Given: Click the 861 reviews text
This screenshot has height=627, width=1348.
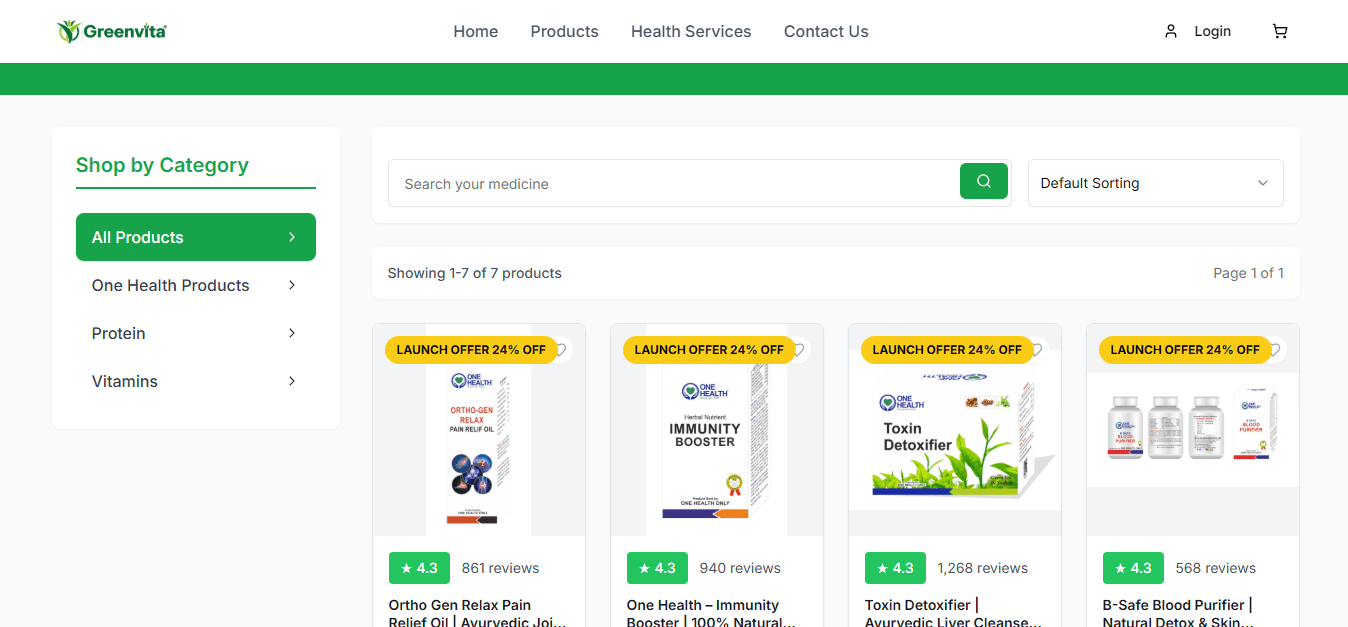Looking at the screenshot, I should (x=500, y=568).
